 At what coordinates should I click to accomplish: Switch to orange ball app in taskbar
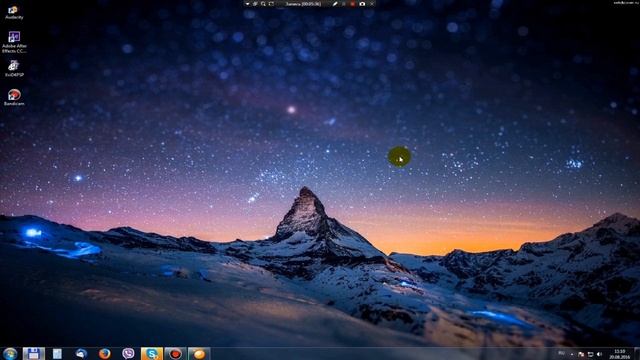[199, 353]
